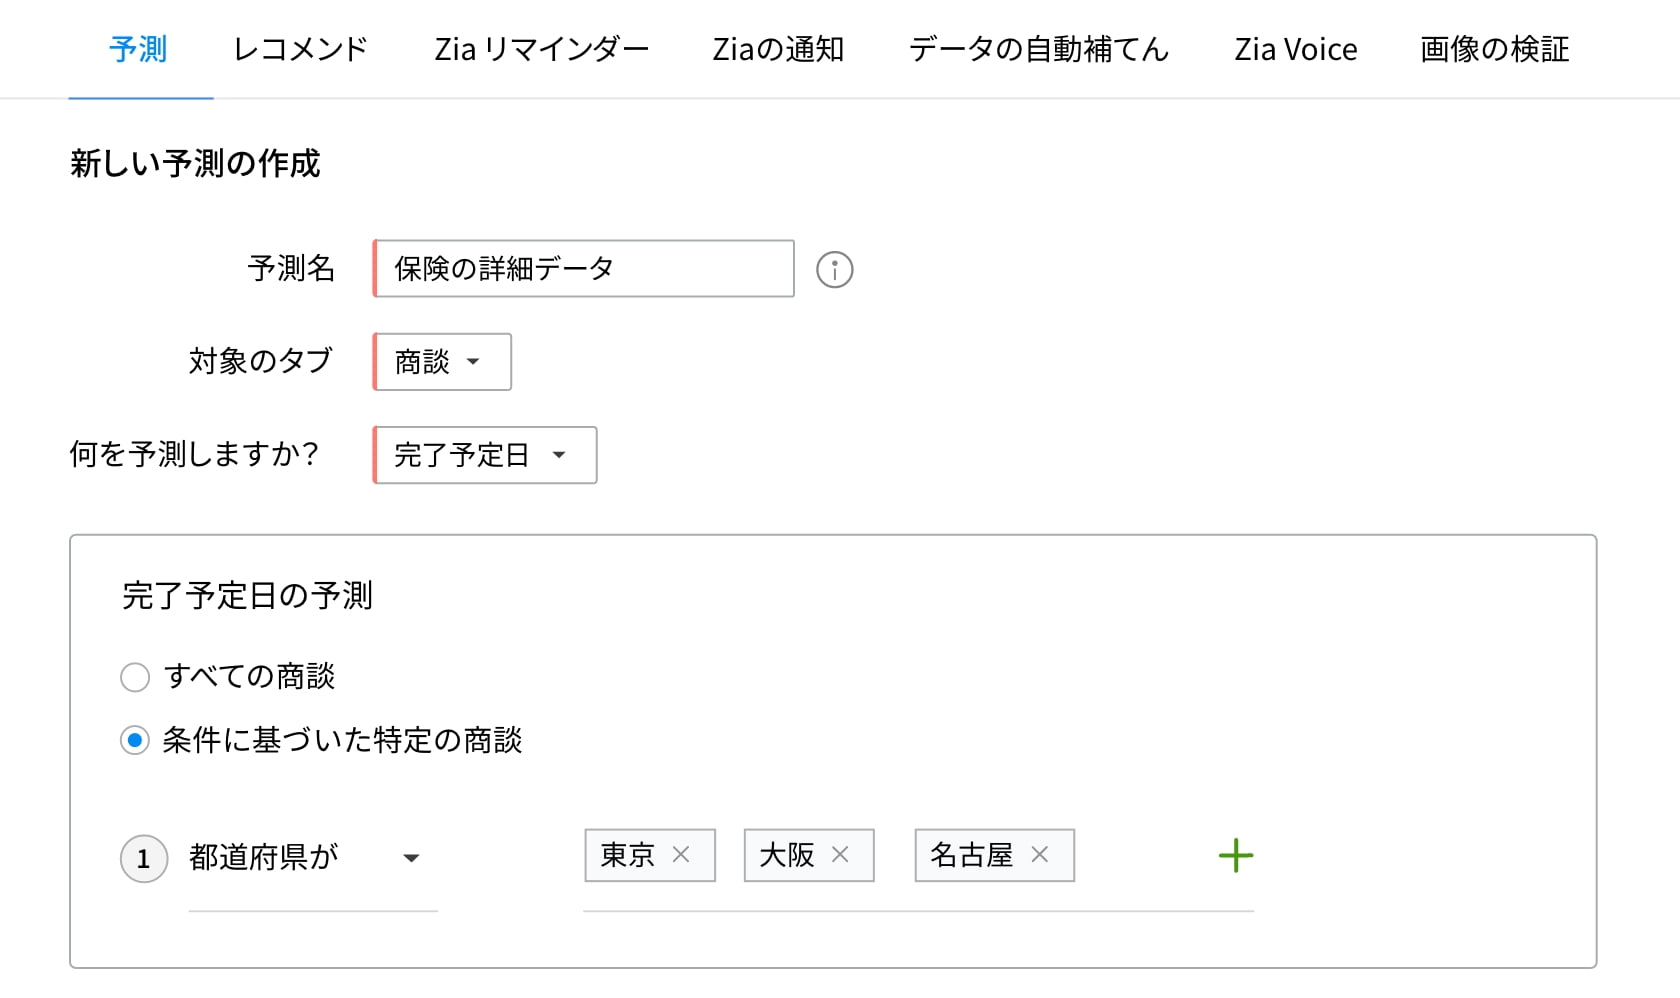Remove the 東京 tag

coord(681,855)
